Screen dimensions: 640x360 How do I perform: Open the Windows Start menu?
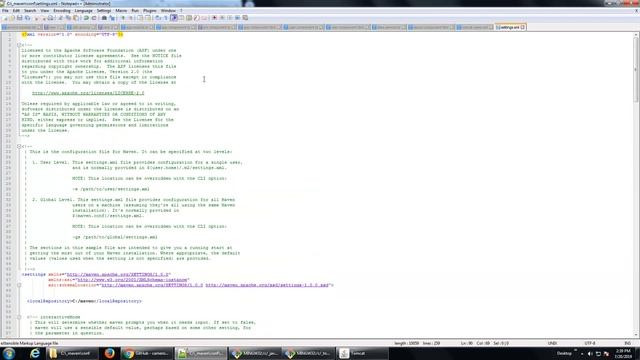pyautogui.click(x=9, y=353)
